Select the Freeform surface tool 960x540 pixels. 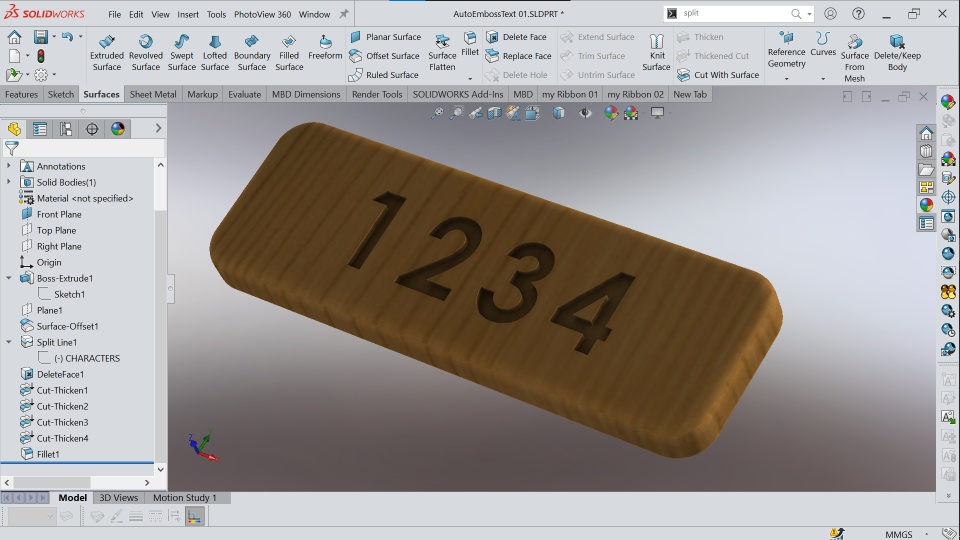point(325,47)
